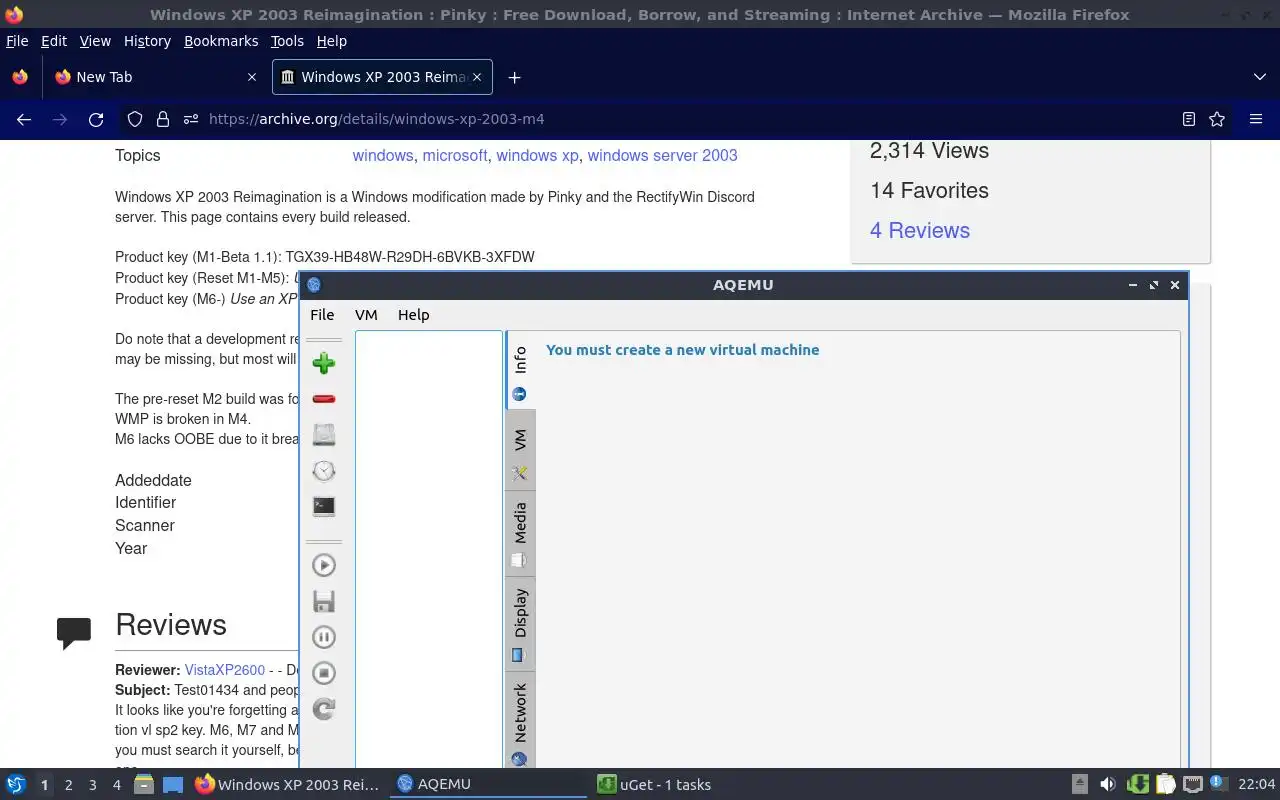
Task: Click the empty VM list in AQEMU
Action: pyautogui.click(x=428, y=549)
